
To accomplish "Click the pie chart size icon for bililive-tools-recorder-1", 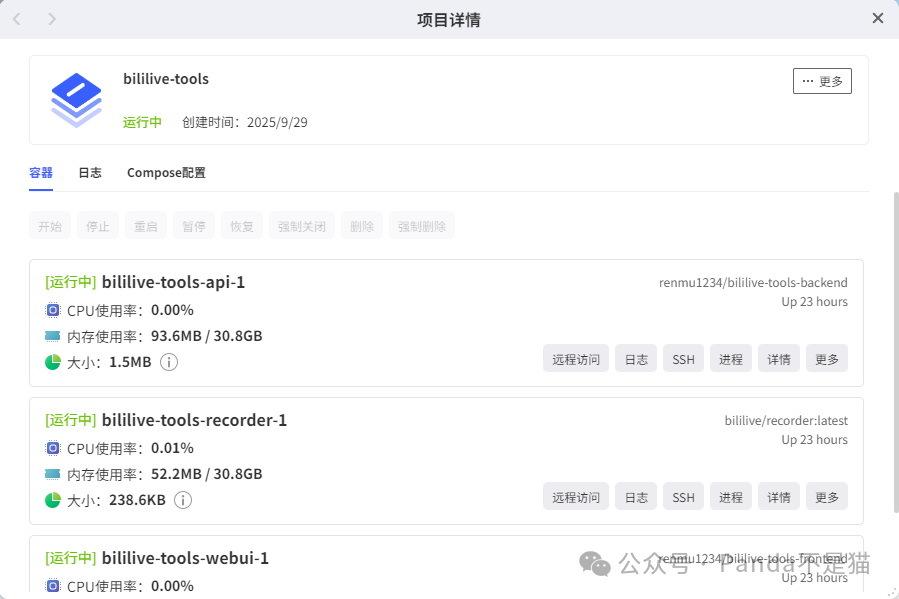I will coord(53,500).
